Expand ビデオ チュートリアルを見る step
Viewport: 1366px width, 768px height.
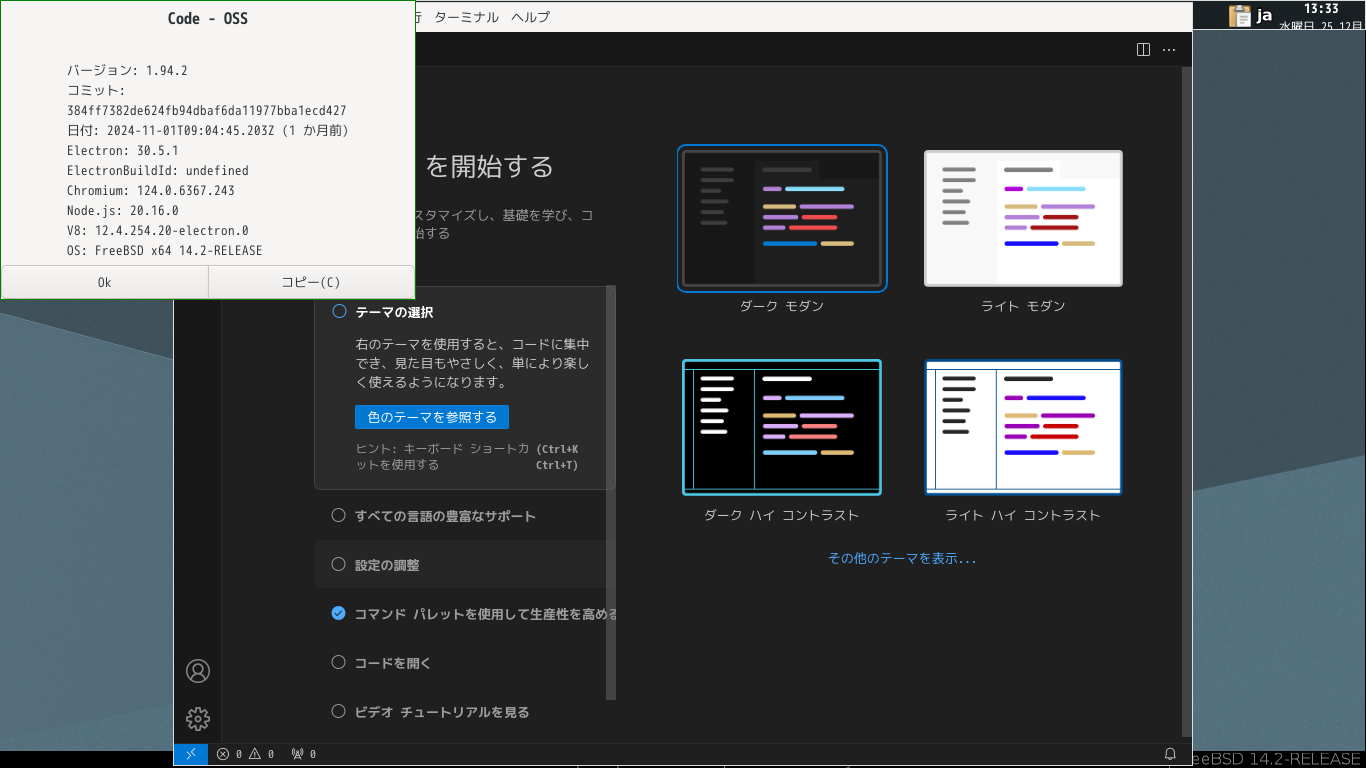coord(441,712)
